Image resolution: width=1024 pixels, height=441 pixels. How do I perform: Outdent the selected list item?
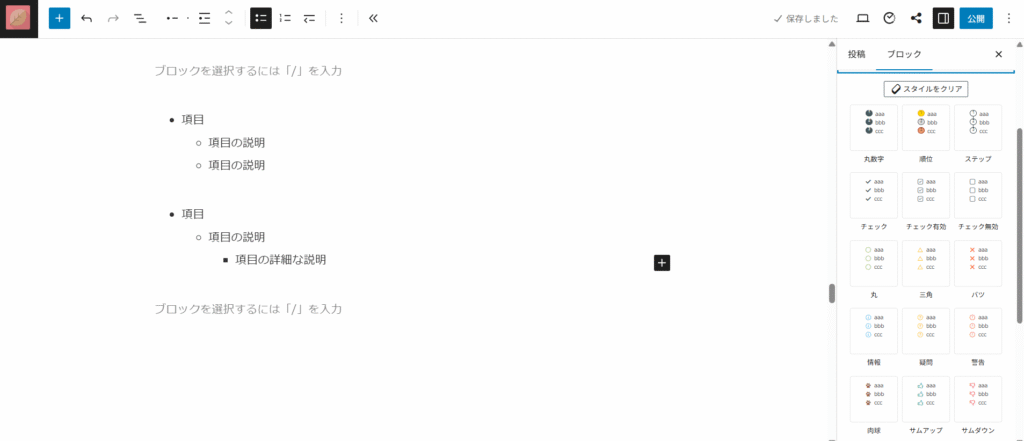tap(310, 18)
